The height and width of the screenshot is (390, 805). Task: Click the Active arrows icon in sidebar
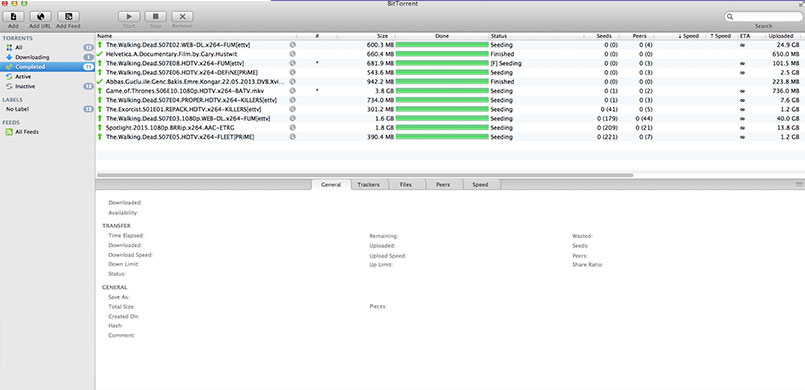coord(9,77)
